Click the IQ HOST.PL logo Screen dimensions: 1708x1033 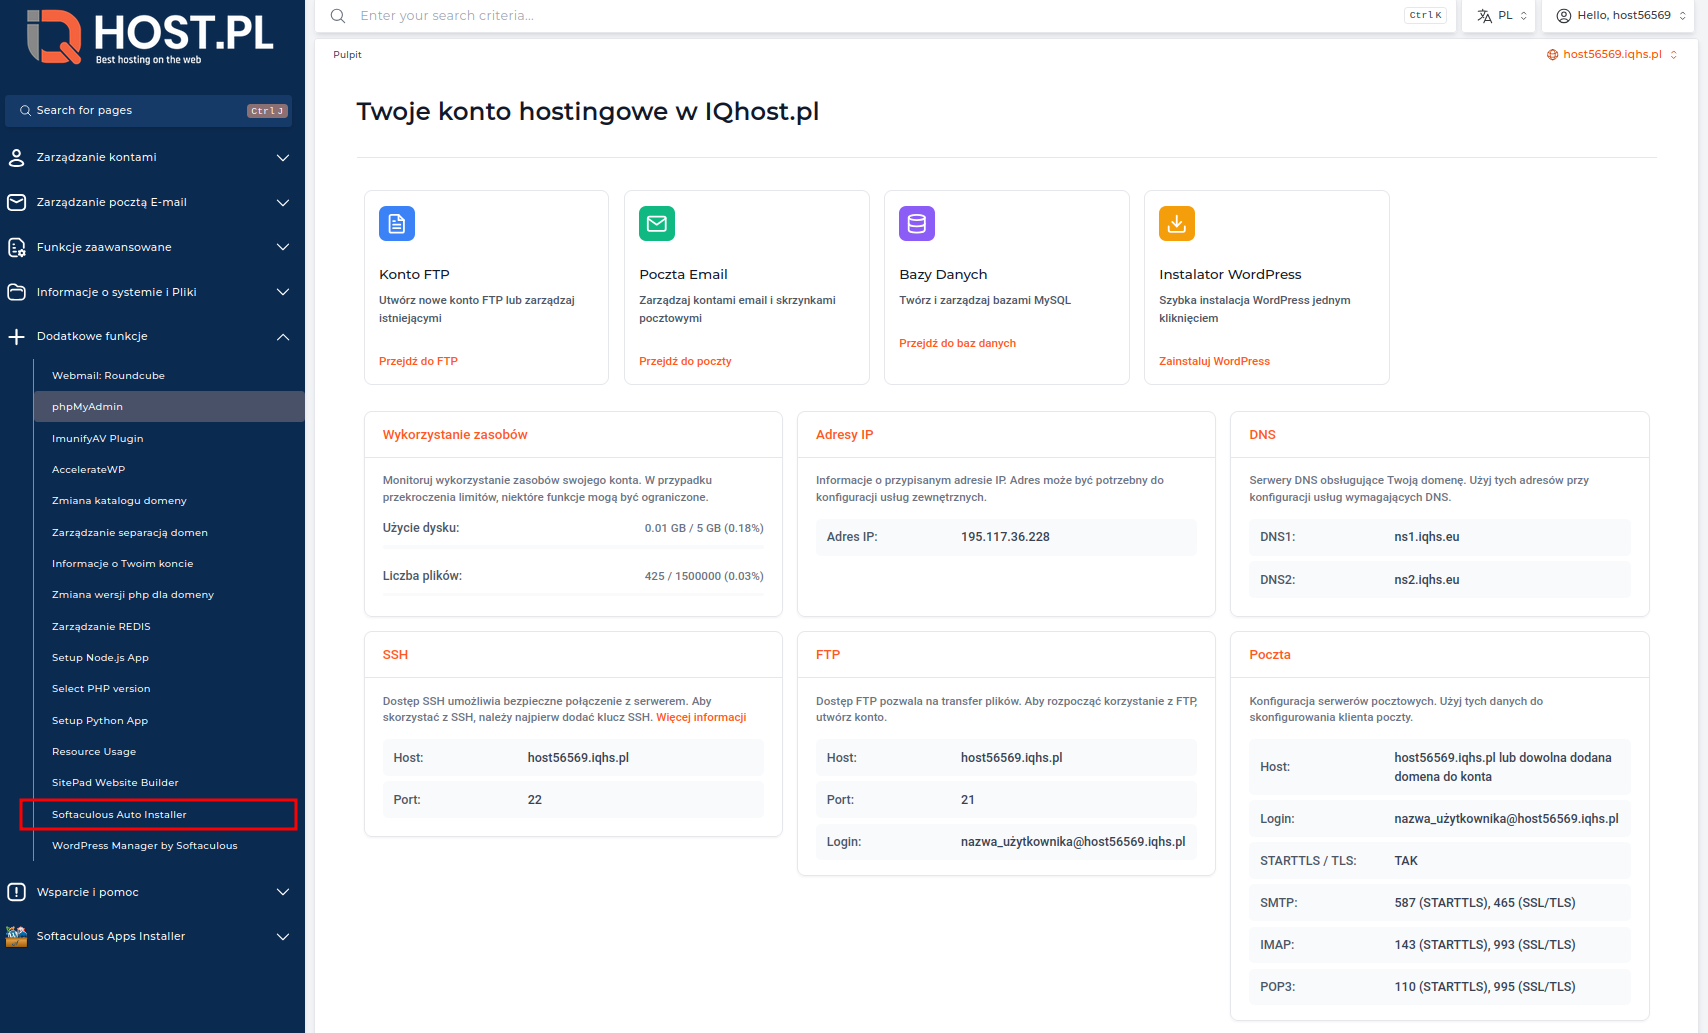pyautogui.click(x=150, y=38)
